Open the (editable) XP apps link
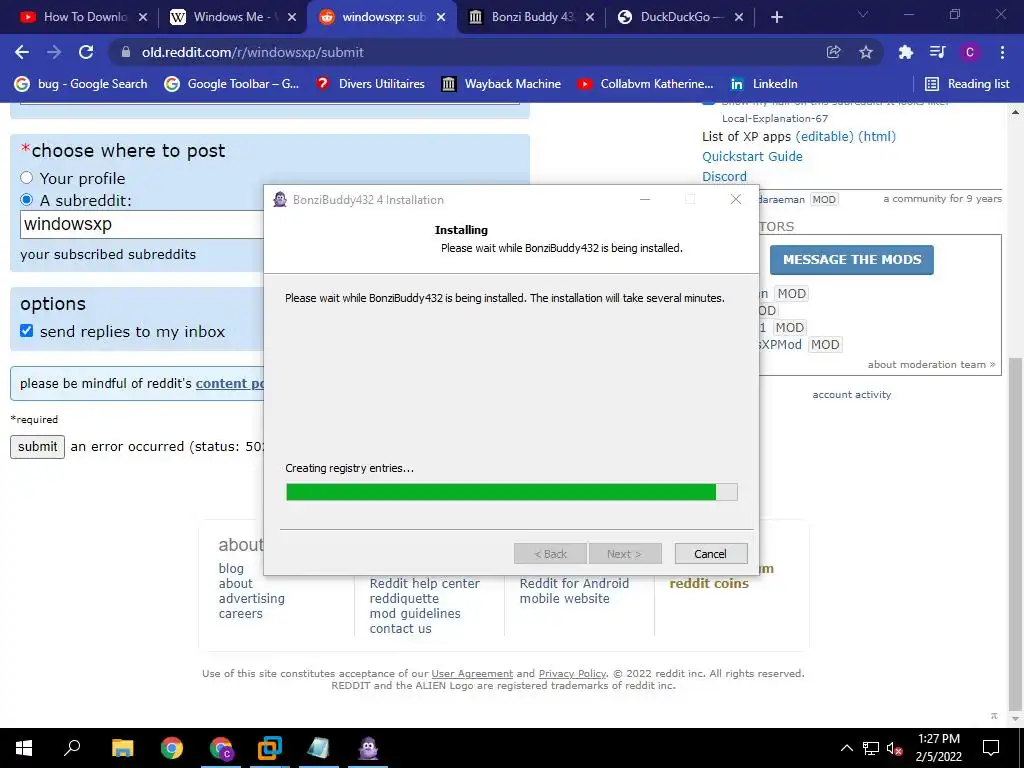This screenshot has width=1024, height=768. click(x=824, y=136)
